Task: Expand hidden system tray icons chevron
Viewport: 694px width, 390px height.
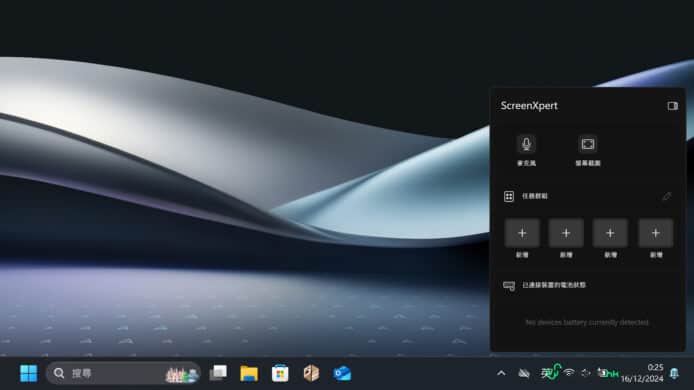Action: point(501,373)
